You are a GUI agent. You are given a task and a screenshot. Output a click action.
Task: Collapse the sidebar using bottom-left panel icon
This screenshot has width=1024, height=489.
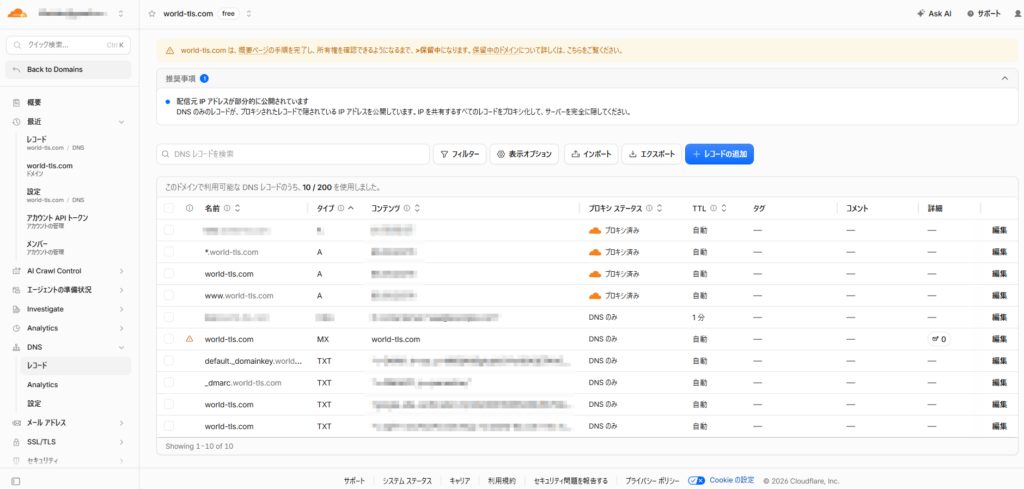(x=16, y=481)
